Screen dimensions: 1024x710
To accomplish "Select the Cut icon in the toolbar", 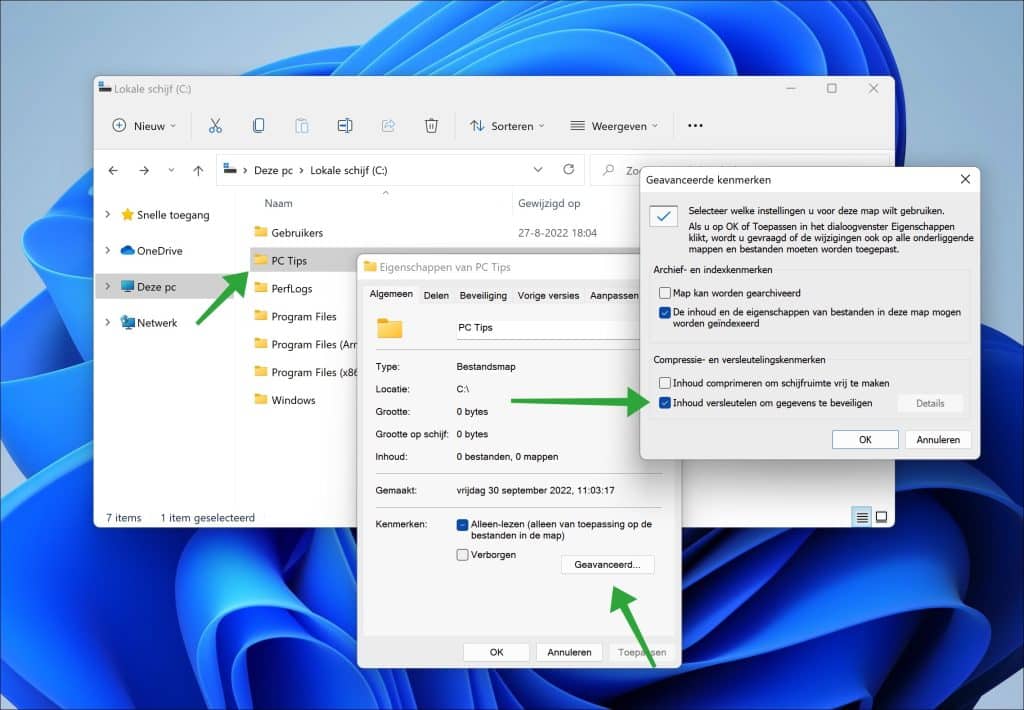I will tap(214, 125).
